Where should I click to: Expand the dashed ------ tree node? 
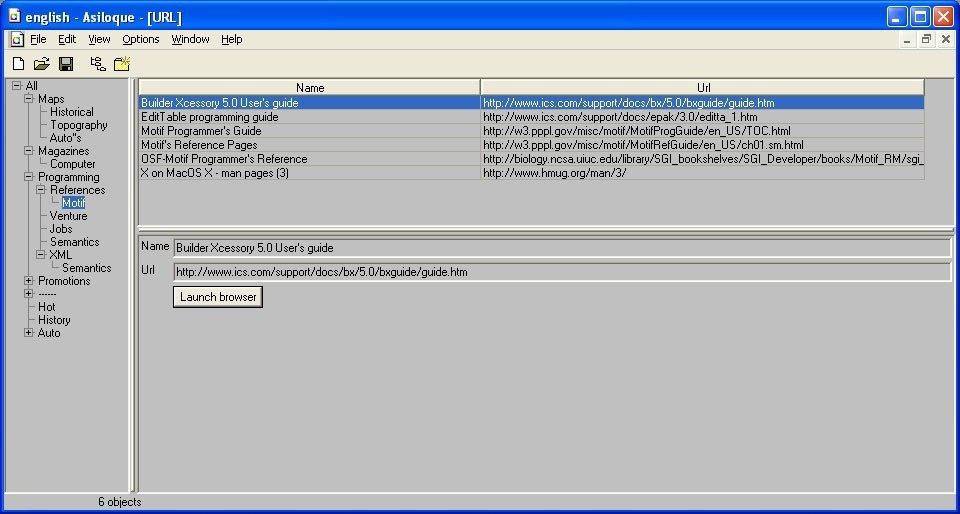coord(29,294)
